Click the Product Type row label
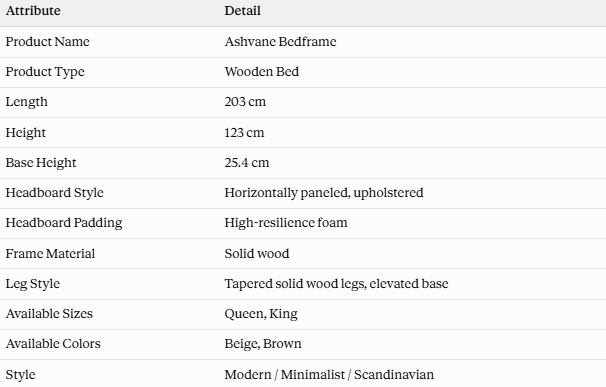 [45, 72]
